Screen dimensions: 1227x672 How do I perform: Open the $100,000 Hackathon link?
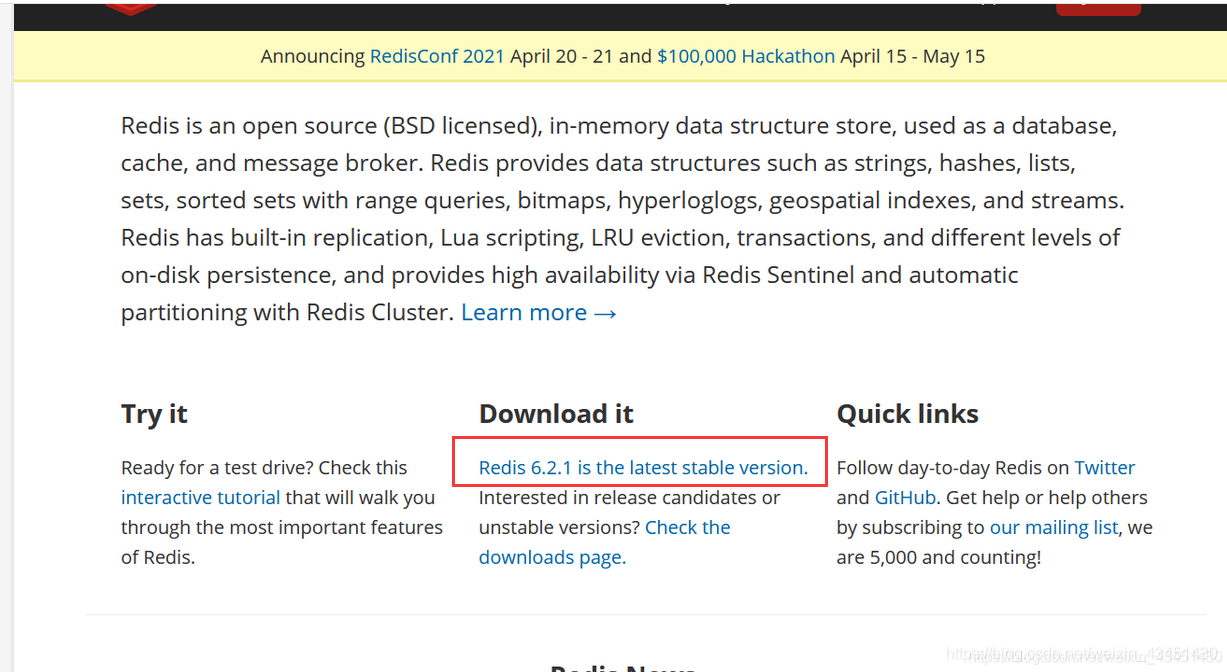746,56
